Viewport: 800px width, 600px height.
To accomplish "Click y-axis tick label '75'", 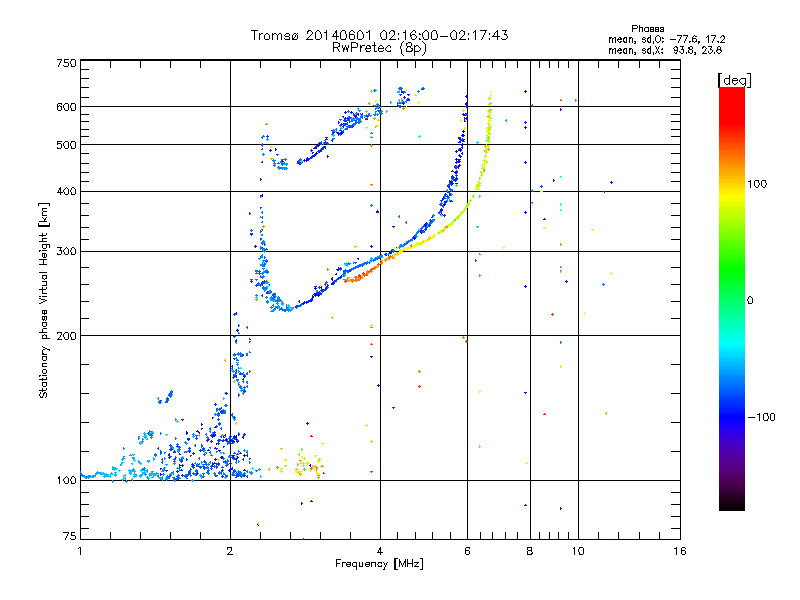I will click(x=70, y=536).
